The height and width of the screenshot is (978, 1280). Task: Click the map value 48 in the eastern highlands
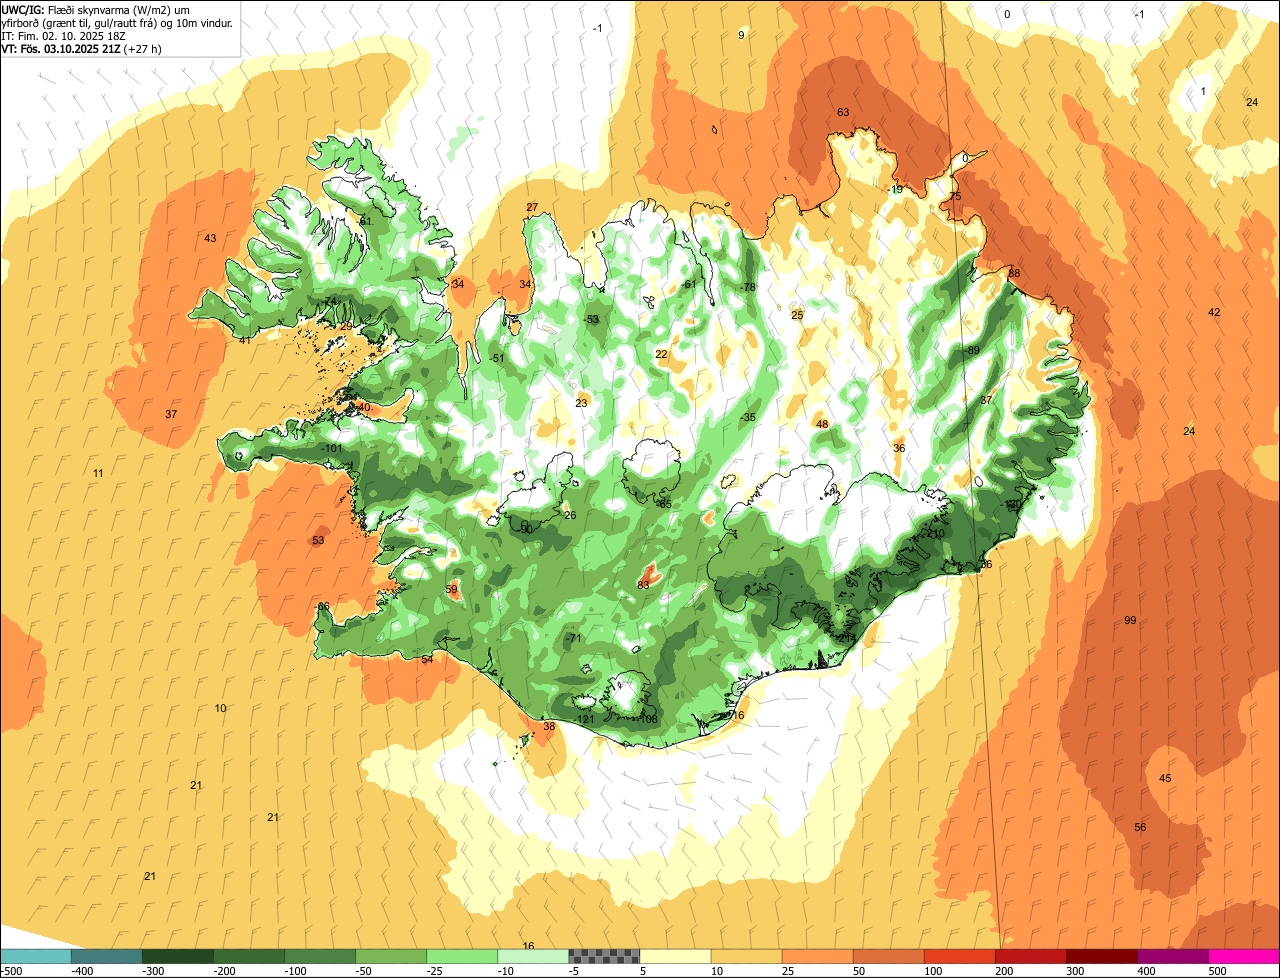tap(822, 425)
